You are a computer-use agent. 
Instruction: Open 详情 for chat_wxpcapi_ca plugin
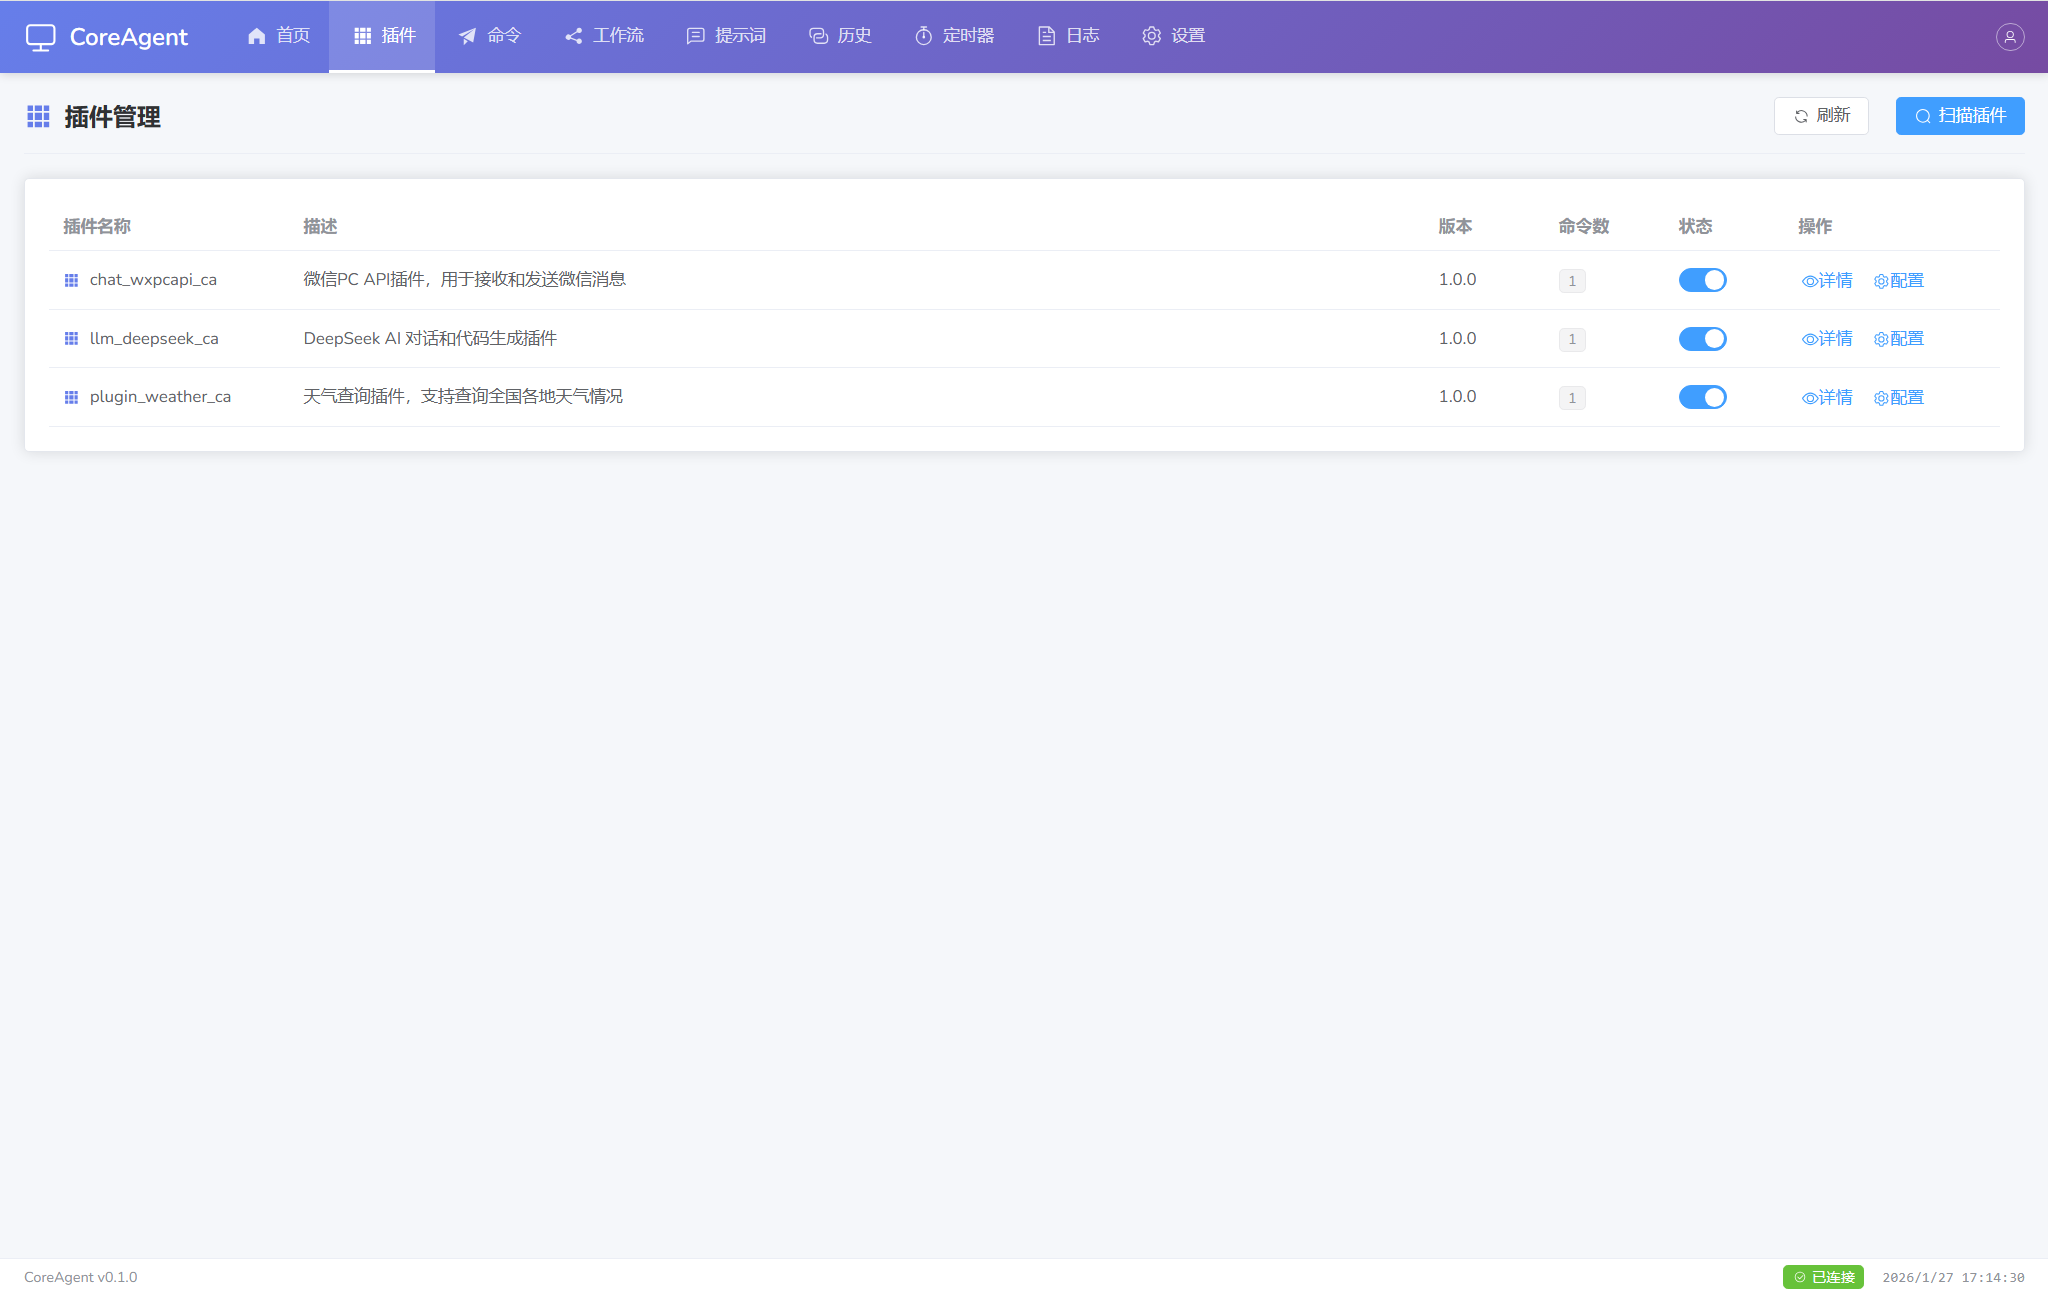(1827, 281)
